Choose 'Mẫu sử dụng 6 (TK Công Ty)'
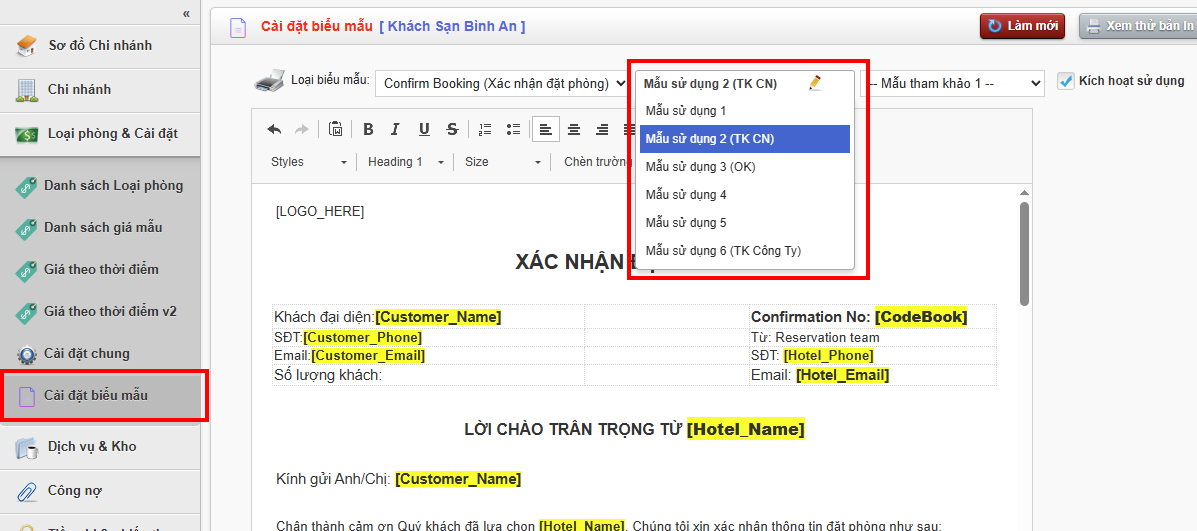 722,251
